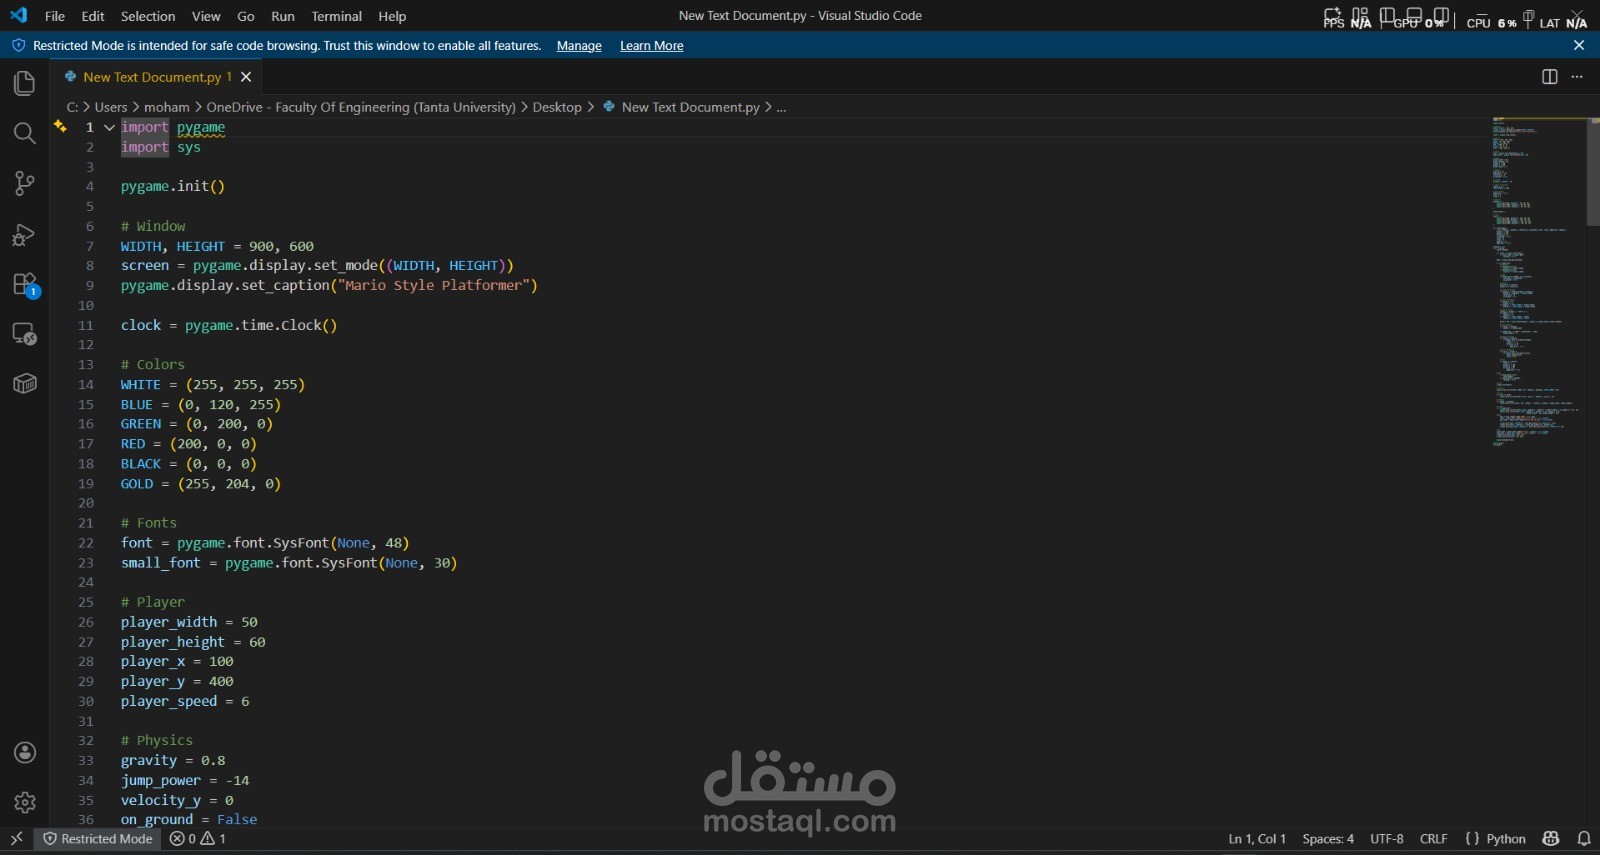Open the Extensions view

pyautogui.click(x=24, y=284)
